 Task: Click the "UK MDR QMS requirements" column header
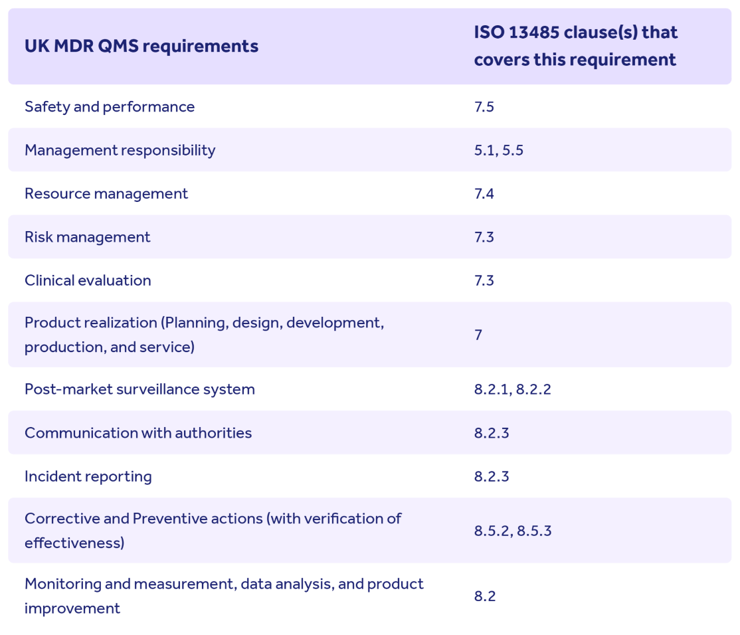(x=141, y=46)
